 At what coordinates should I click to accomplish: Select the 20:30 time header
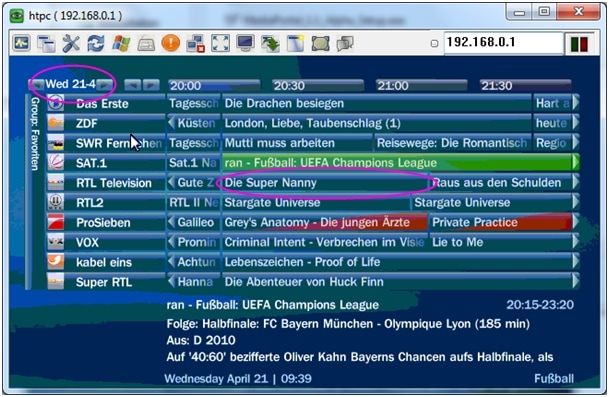click(318, 85)
